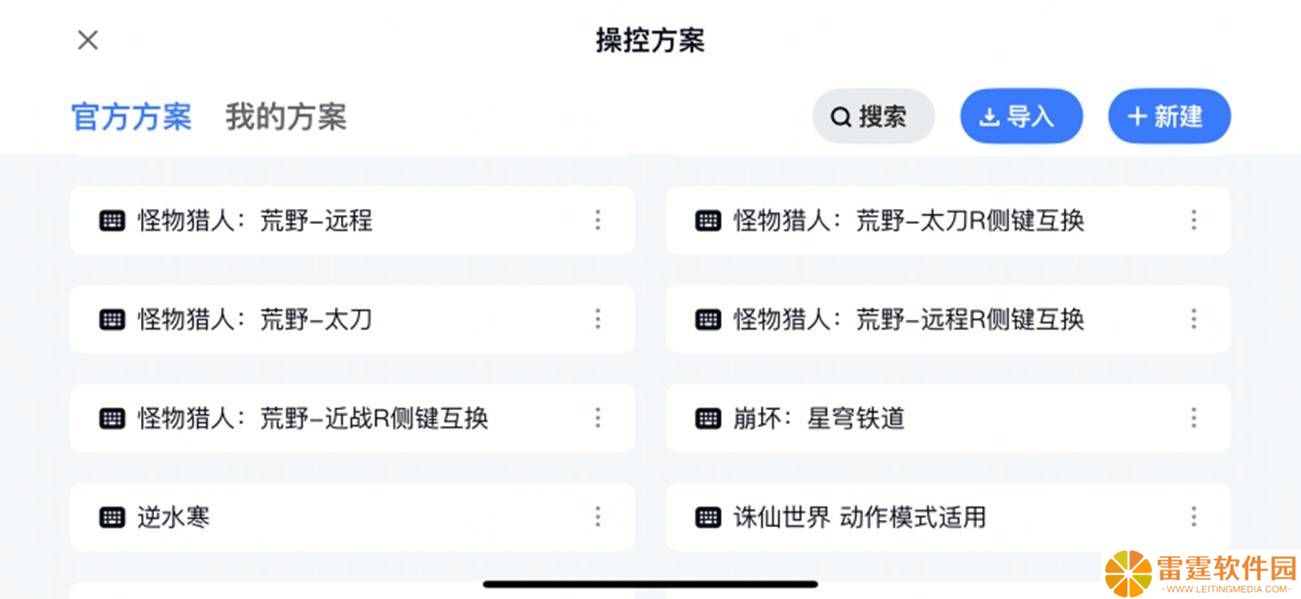The width and height of the screenshot is (1301, 599).
Task: Click the 新建 create button
Action: (x=1169, y=116)
